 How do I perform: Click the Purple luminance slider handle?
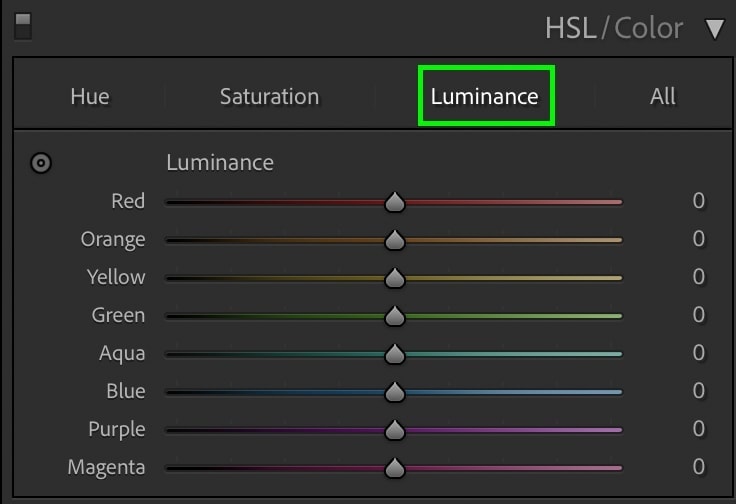pyautogui.click(x=395, y=430)
